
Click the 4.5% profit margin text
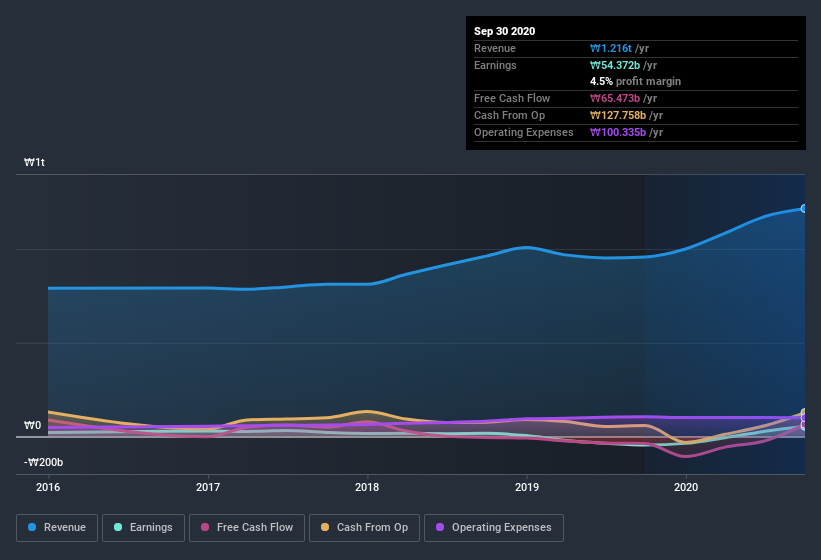click(635, 81)
